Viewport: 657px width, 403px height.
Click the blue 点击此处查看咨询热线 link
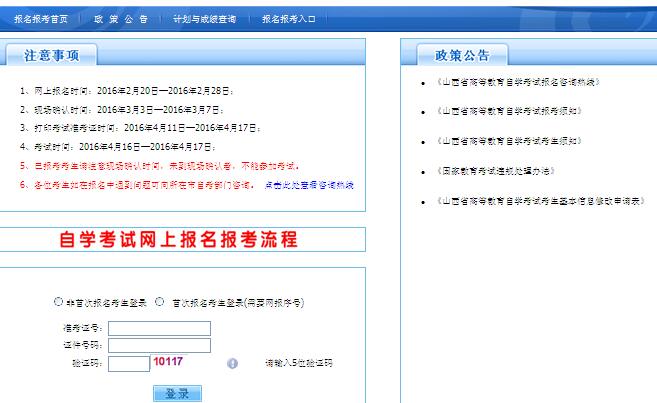(309, 185)
